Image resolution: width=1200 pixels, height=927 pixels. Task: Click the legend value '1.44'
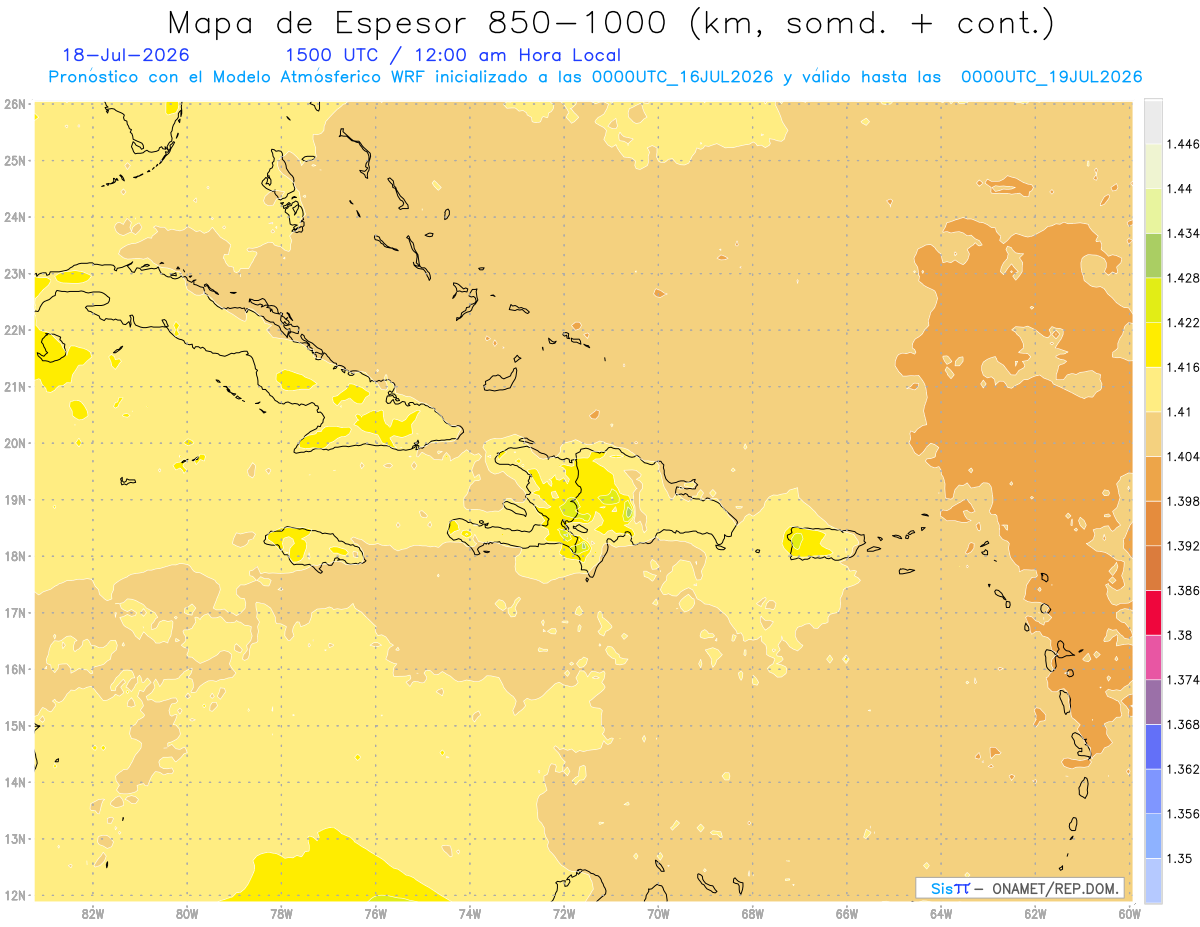coord(1180,189)
